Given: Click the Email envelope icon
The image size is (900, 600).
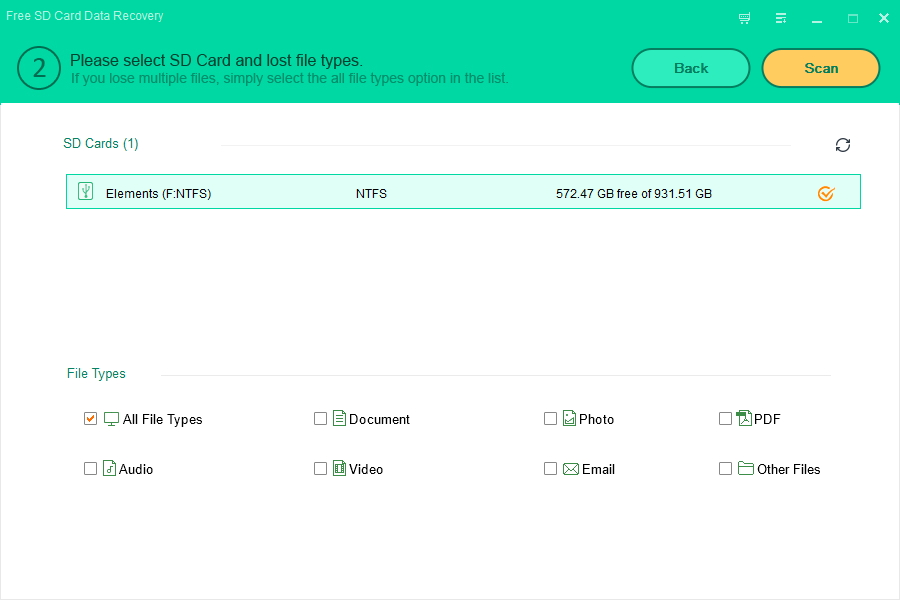Looking at the screenshot, I should tap(571, 469).
